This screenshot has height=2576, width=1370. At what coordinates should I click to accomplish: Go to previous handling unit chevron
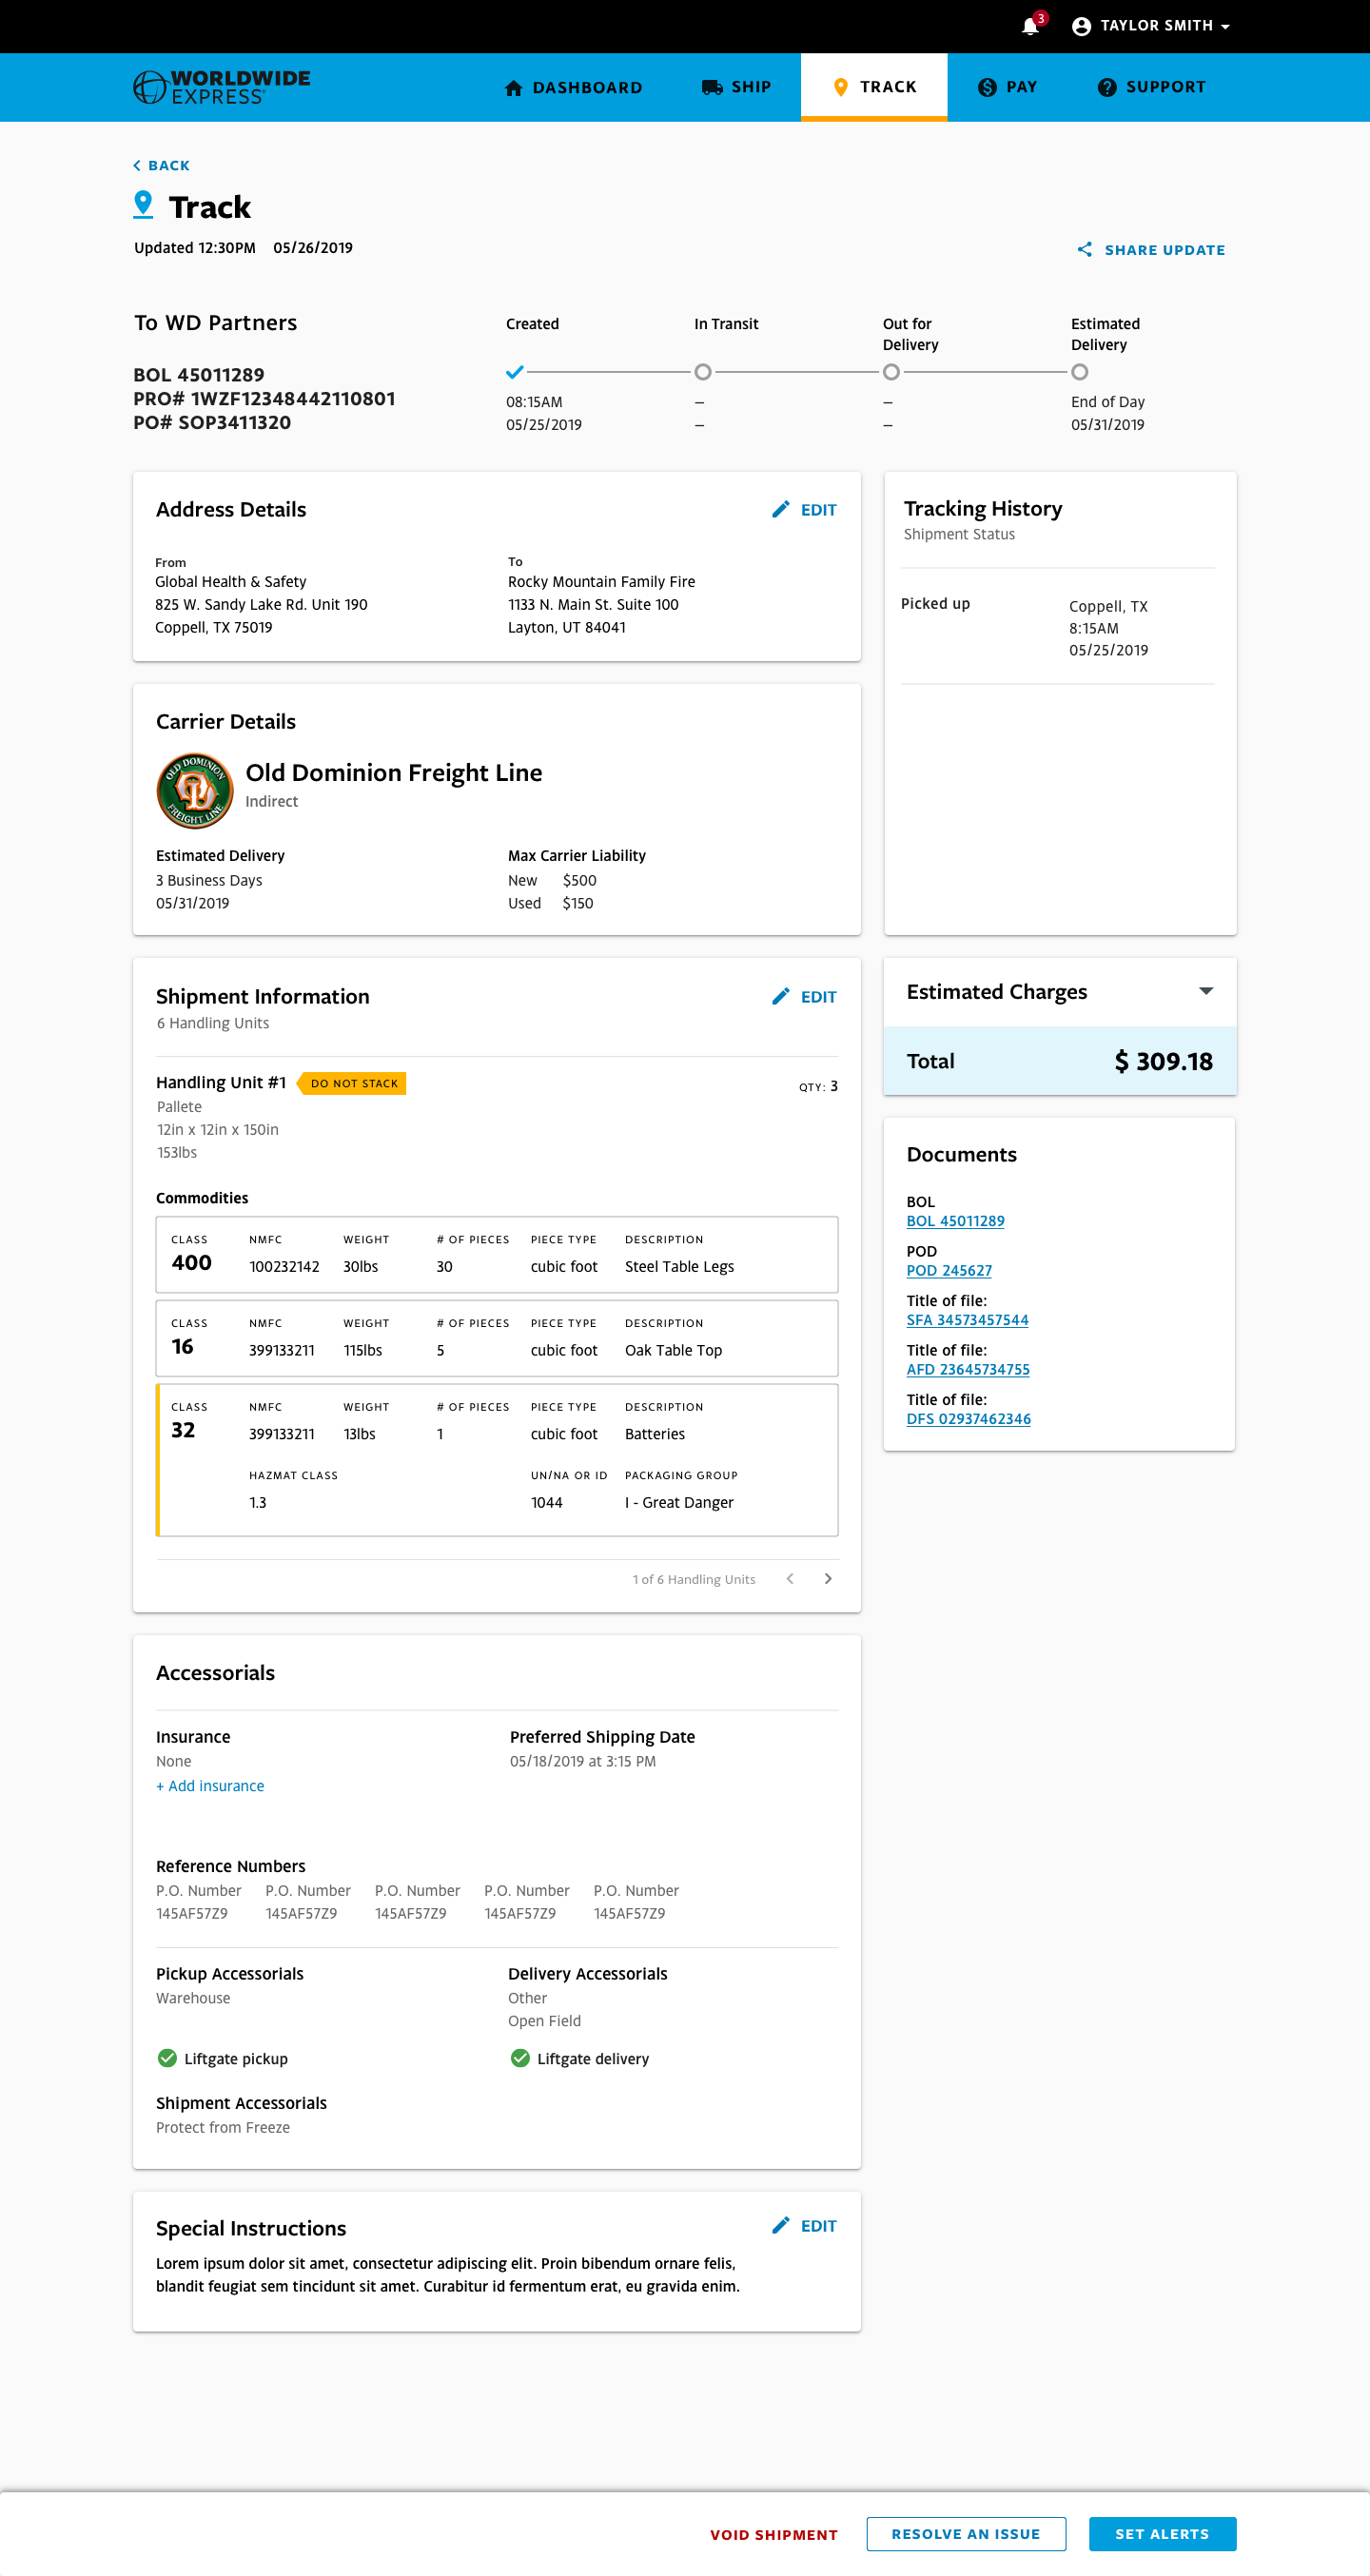click(x=790, y=1578)
